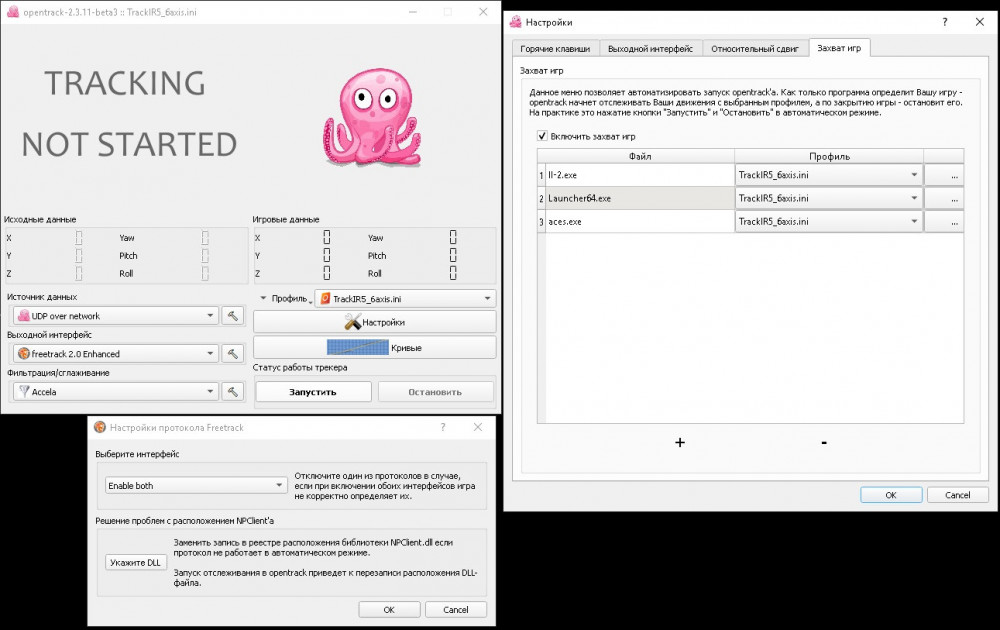This screenshot has height=630, width=1000.
Task: Close the Настройки dialog window
Action: click(x=980, y=22)
